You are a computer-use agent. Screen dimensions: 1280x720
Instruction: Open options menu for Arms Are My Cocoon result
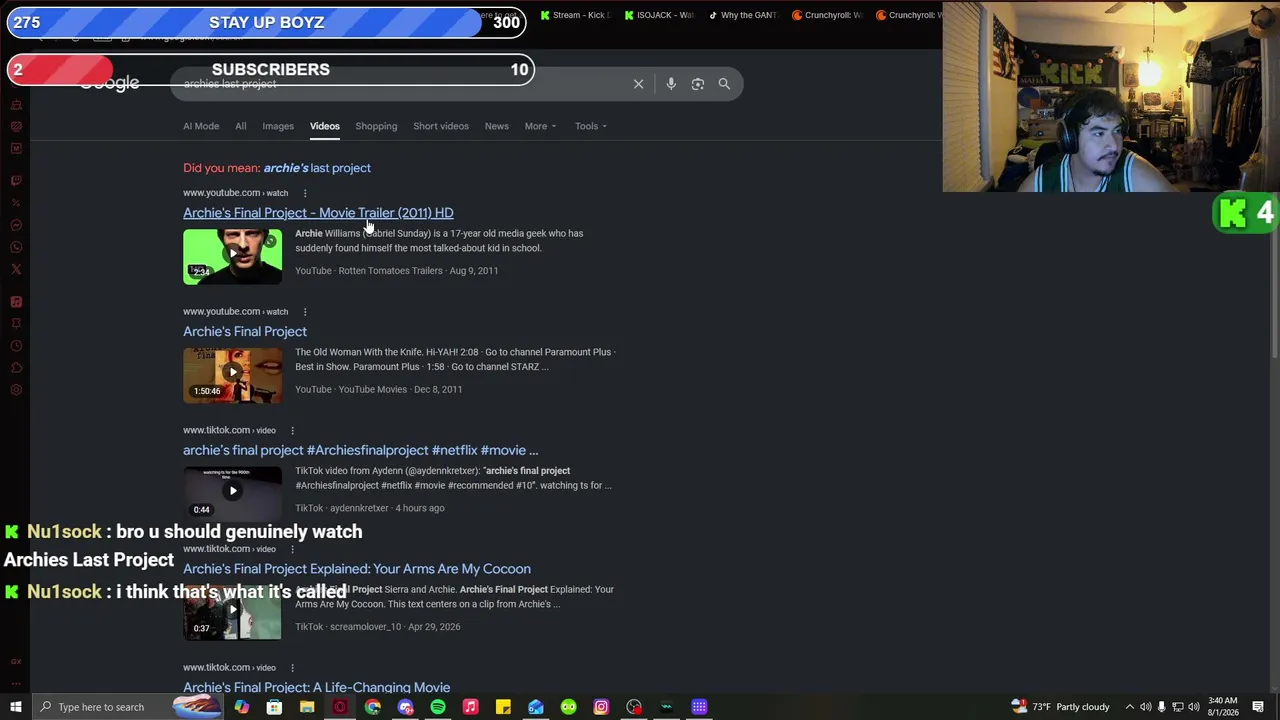pos(292,549)
